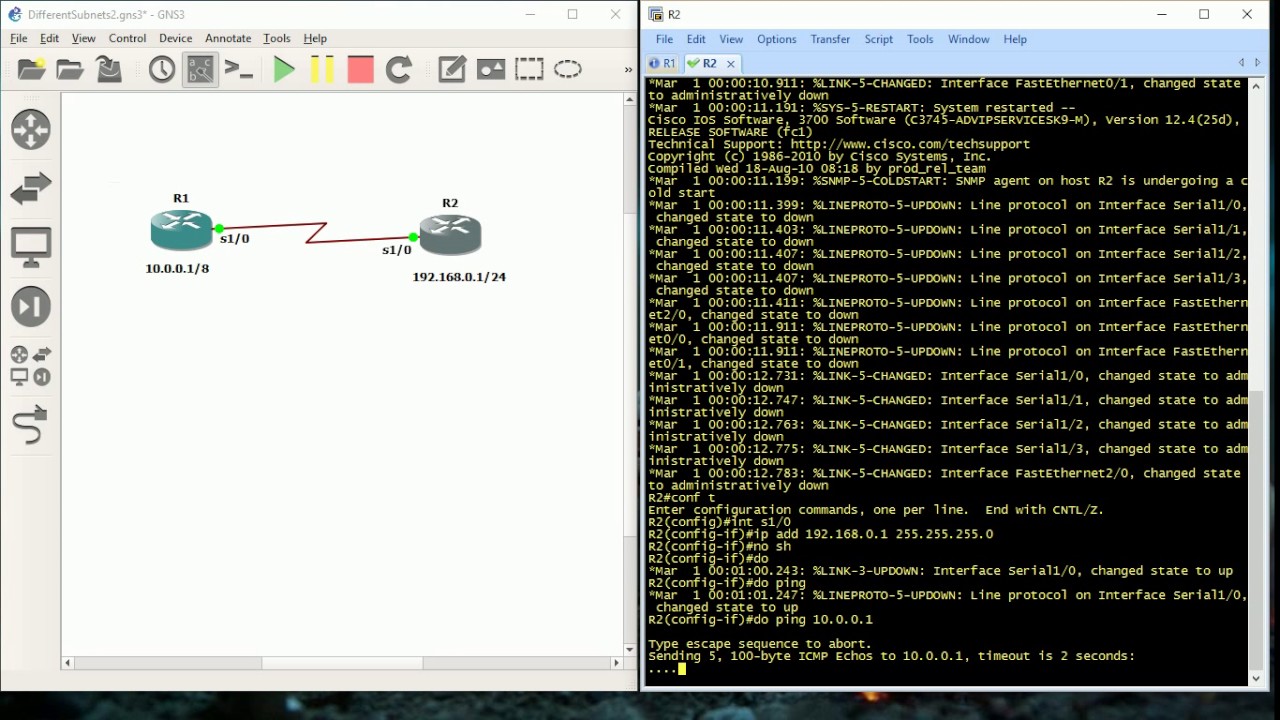The image size is (1280, 720).
Task: Open View menu in R2 terminal
Action: pos(731,39)
